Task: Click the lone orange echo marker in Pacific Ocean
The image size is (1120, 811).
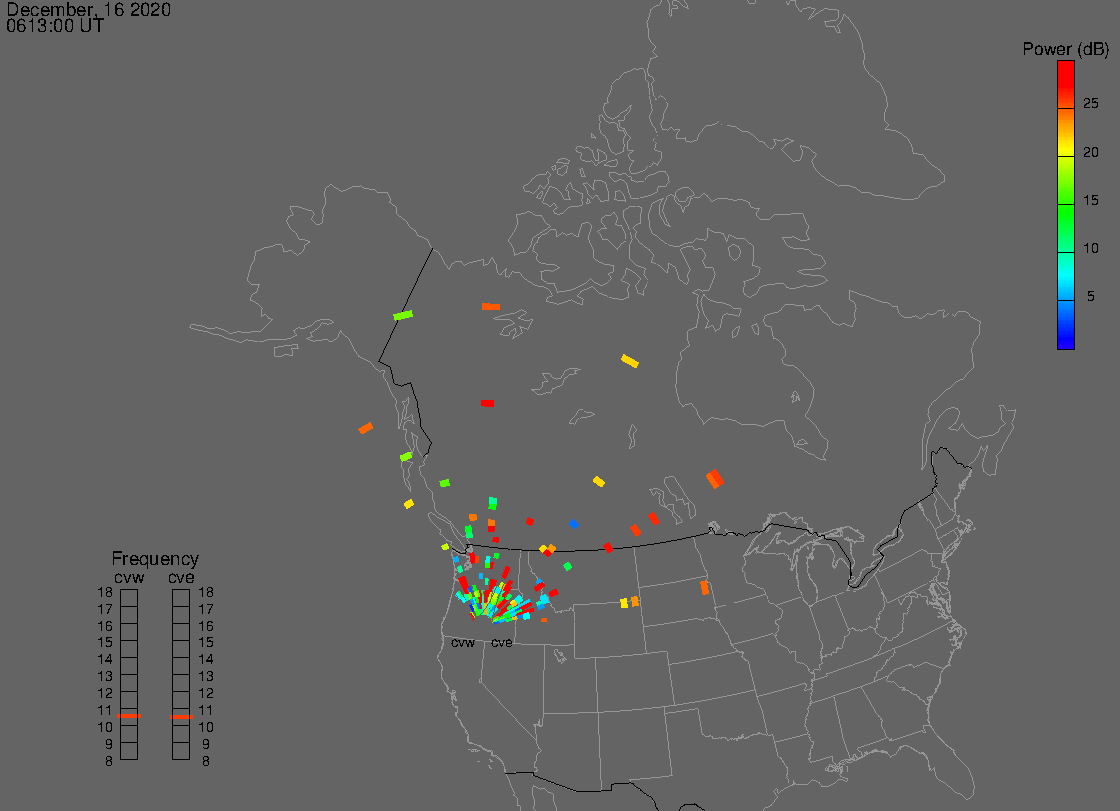Action: [366, 428]
